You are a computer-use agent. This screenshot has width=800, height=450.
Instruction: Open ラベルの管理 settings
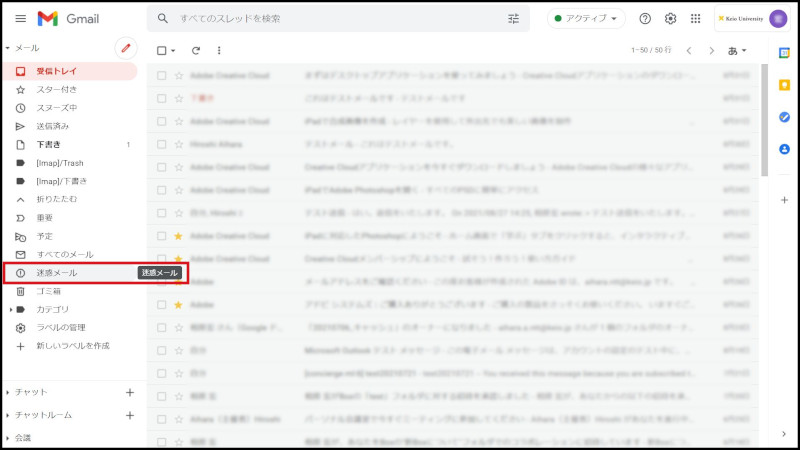[60, 328]
